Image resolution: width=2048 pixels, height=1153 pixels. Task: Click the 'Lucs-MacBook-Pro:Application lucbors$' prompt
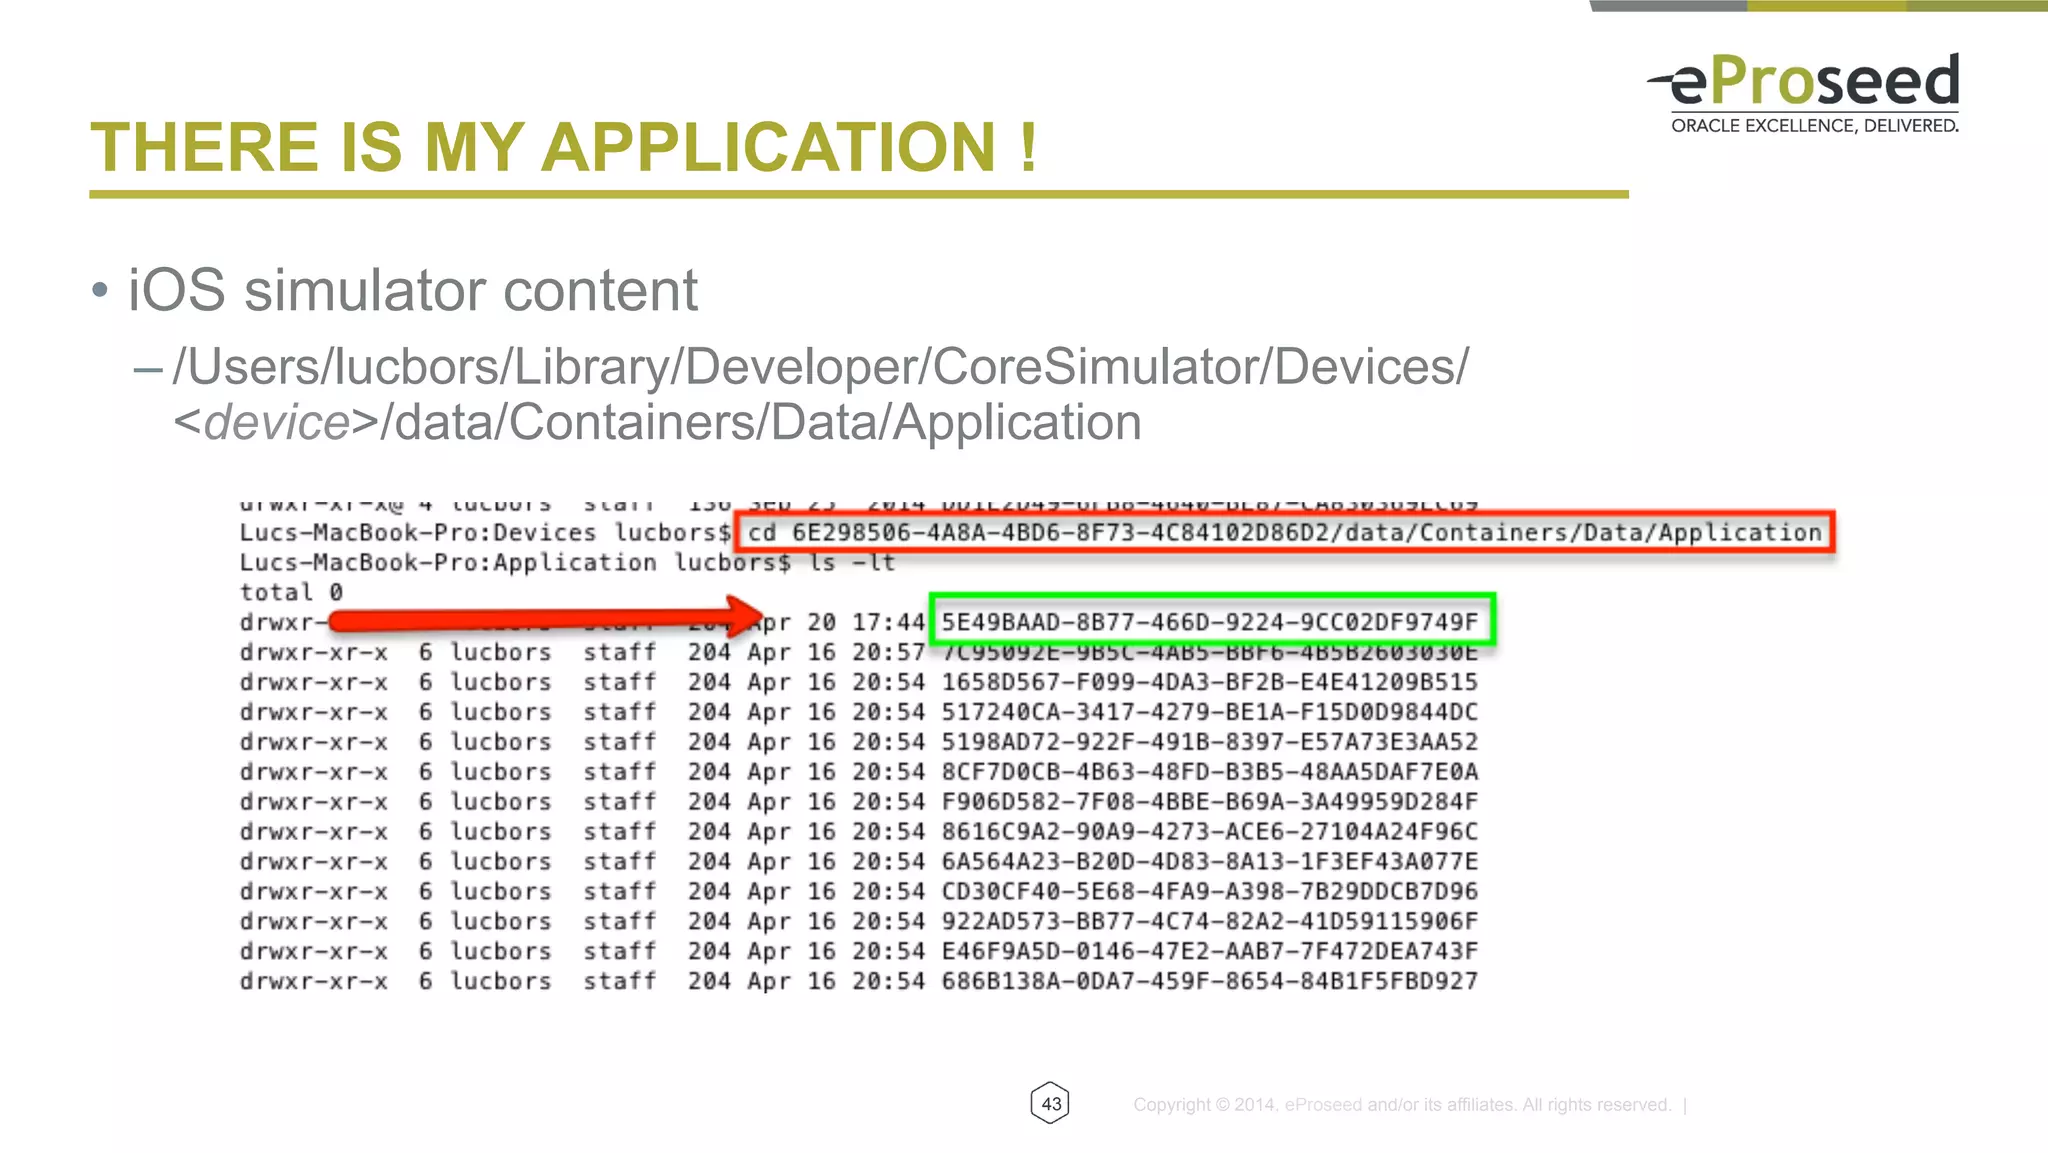pyautogui.click(x=515, y=562)
